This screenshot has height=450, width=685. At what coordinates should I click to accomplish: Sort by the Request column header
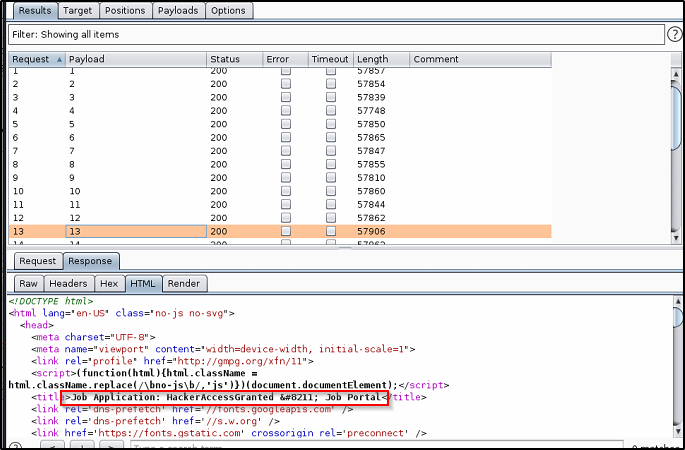coord(37,59)
